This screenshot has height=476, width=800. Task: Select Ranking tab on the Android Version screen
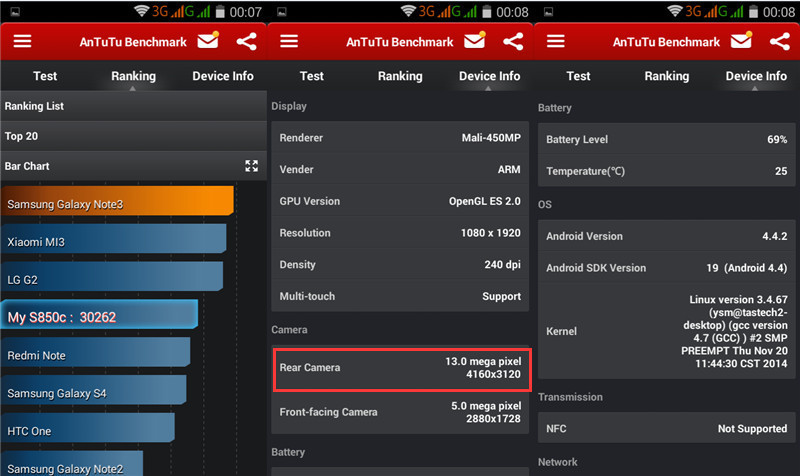click(x=666, y=76)
